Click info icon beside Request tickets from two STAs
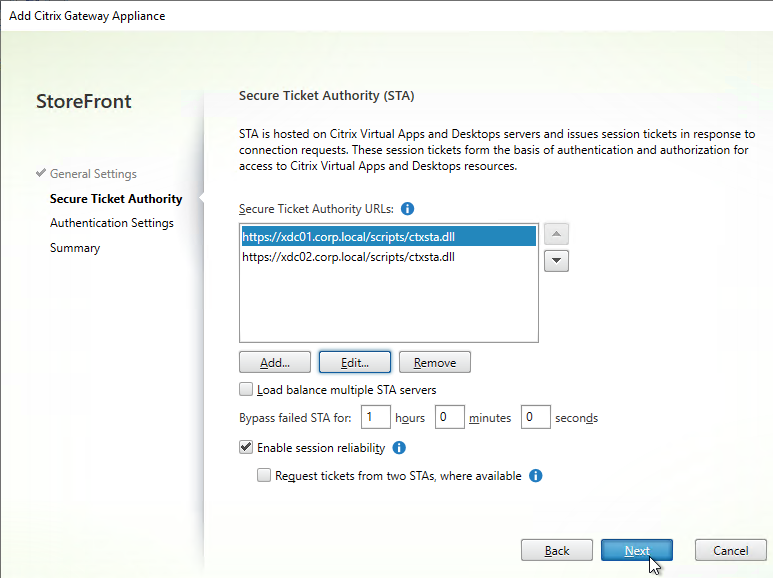773x578 pixels. point(535,476)
